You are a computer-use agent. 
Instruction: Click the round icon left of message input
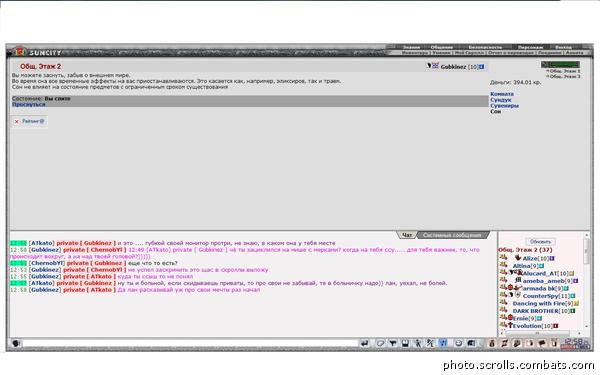click(16, 343)
